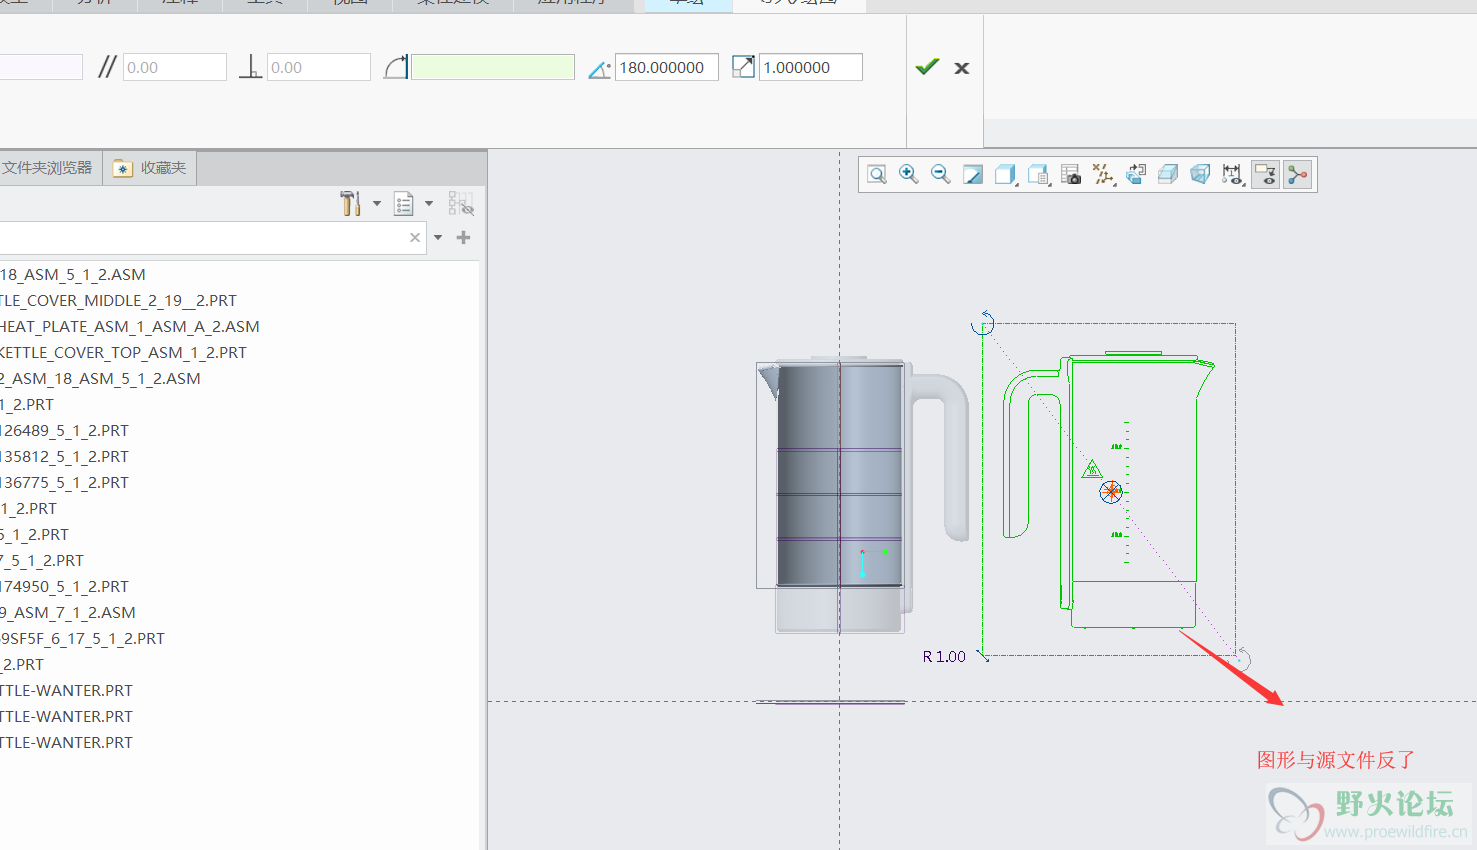1477x850 pixels.
Task: Click the perspective transparent box toolbar icon
Action: point(1200,175)
